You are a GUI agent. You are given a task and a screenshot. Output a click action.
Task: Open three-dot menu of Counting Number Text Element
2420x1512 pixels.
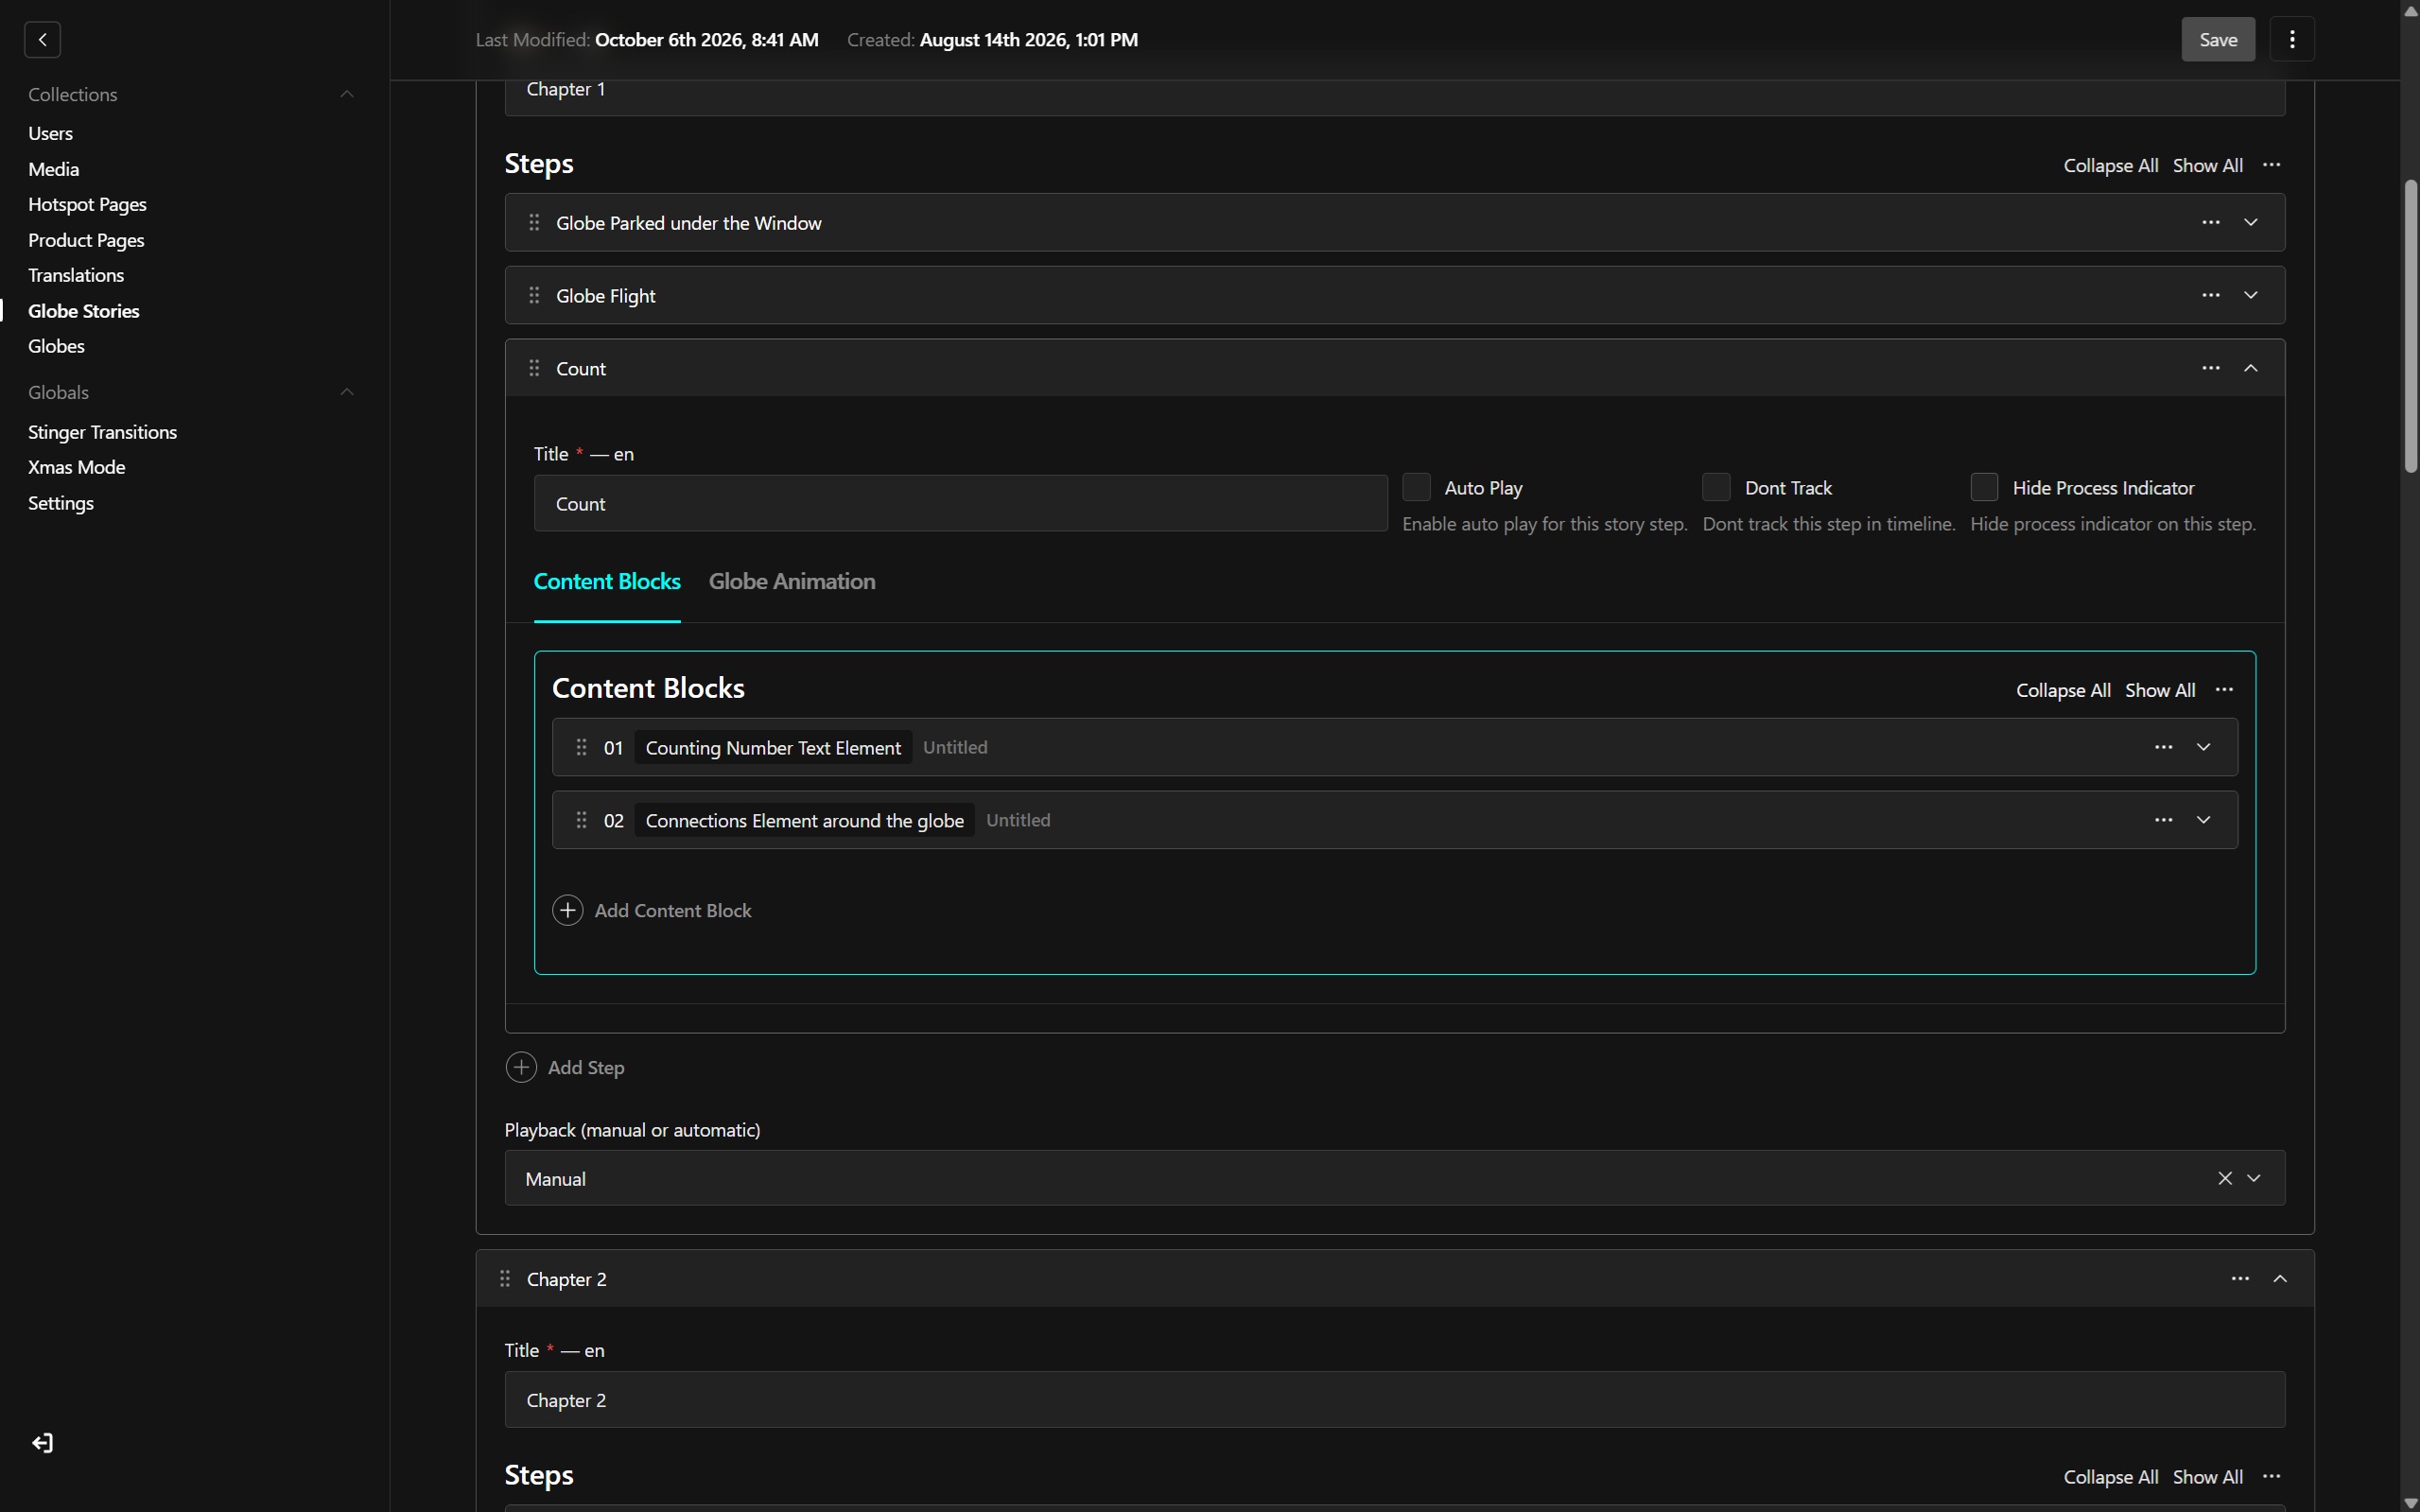point(2164,747)
